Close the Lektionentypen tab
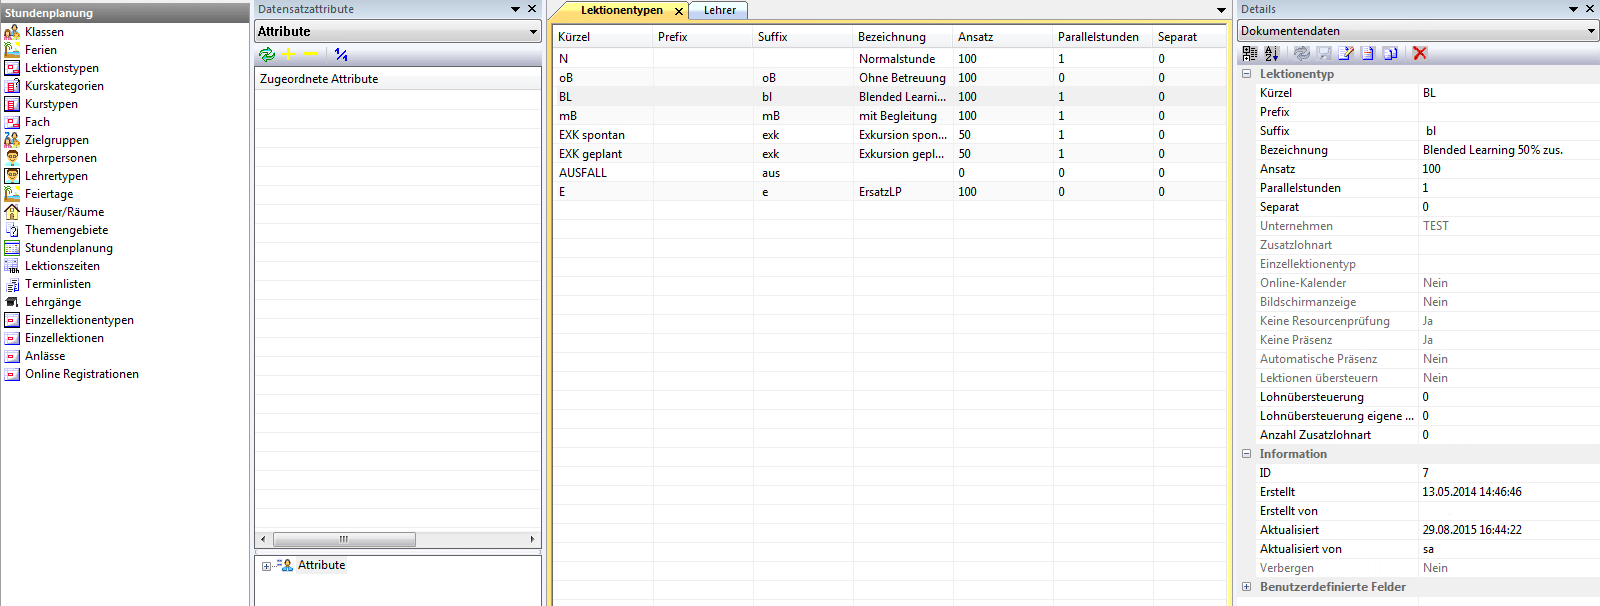The image size is (1600, 606). (x=679, y=11)
